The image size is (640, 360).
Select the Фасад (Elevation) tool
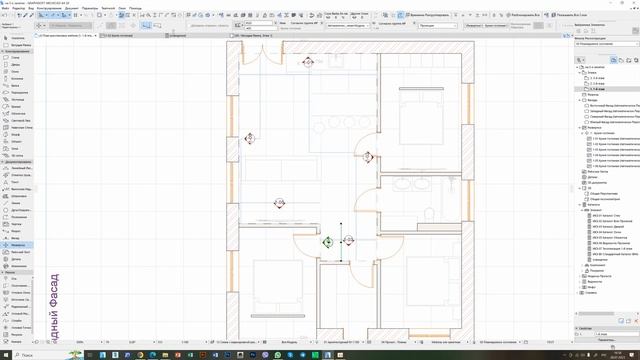(16, 238)
